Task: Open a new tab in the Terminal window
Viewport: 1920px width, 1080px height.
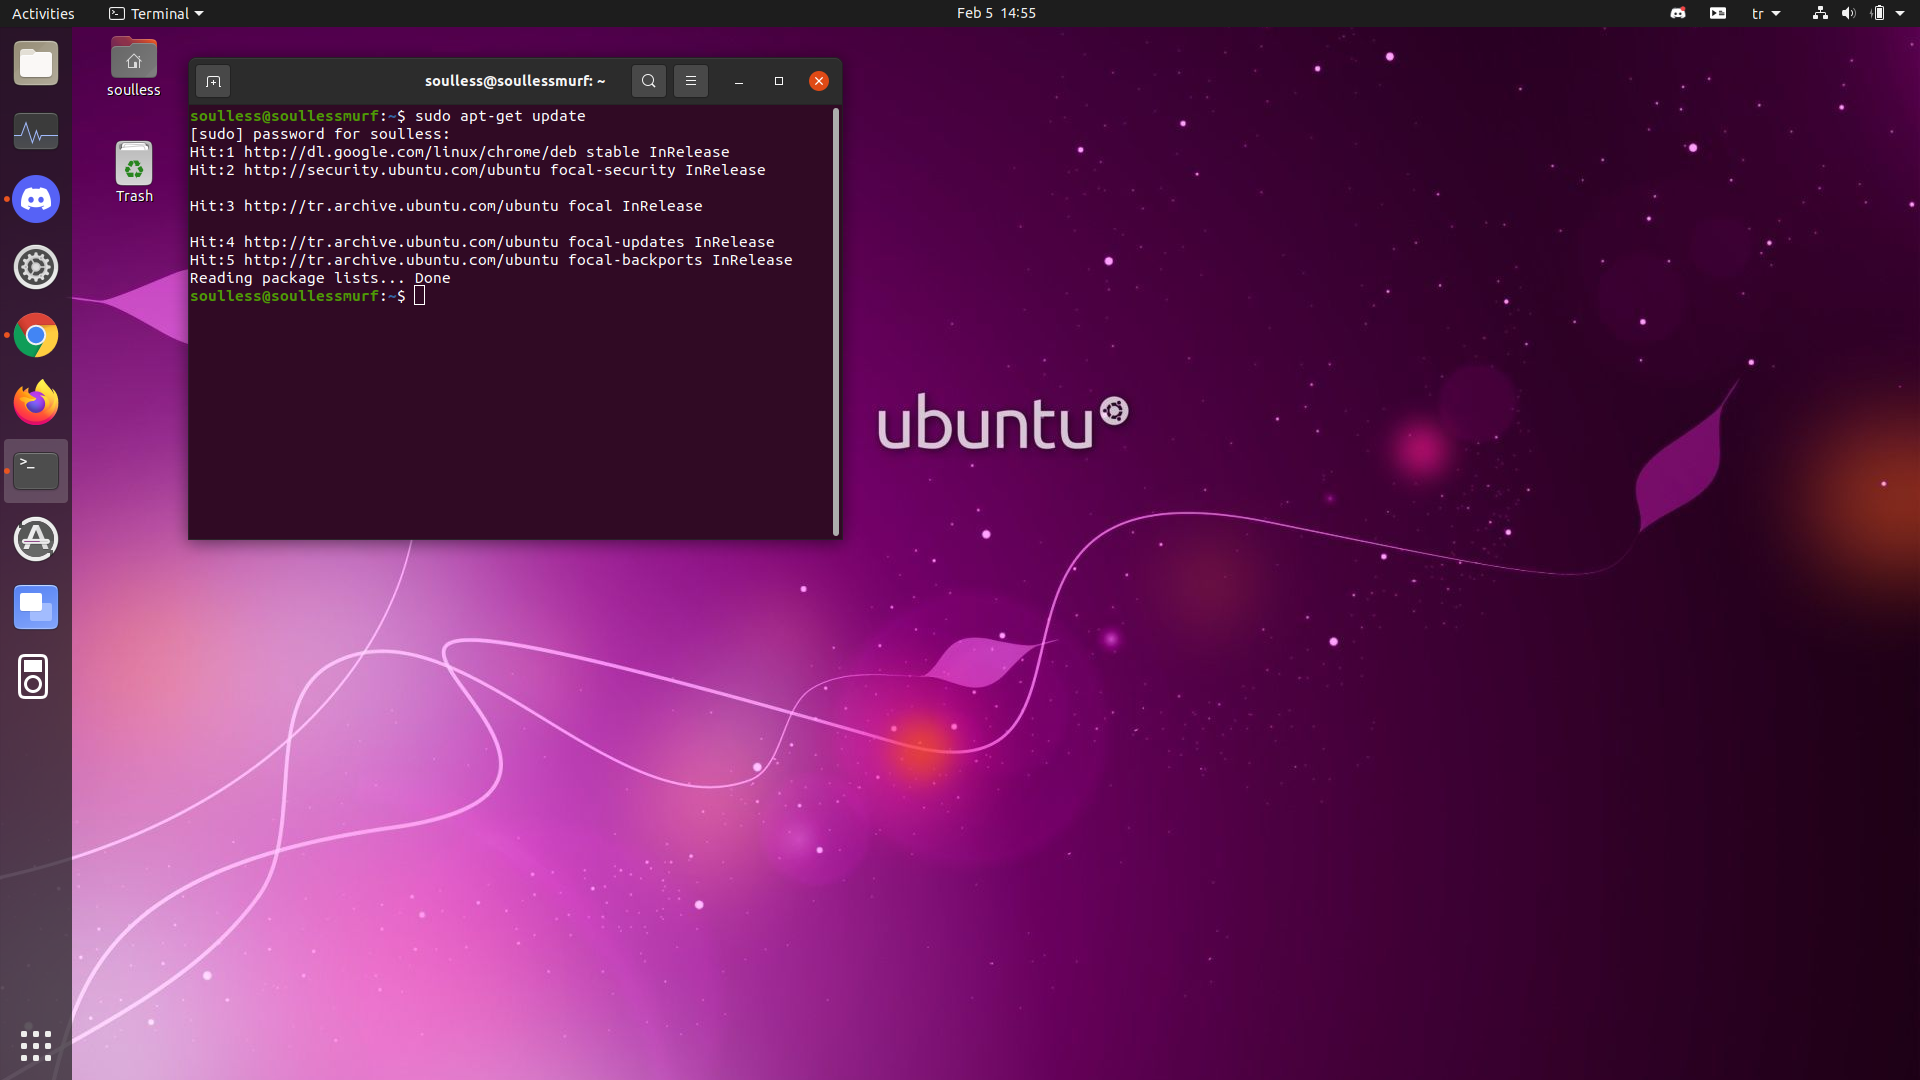Action: click(213, 81)
